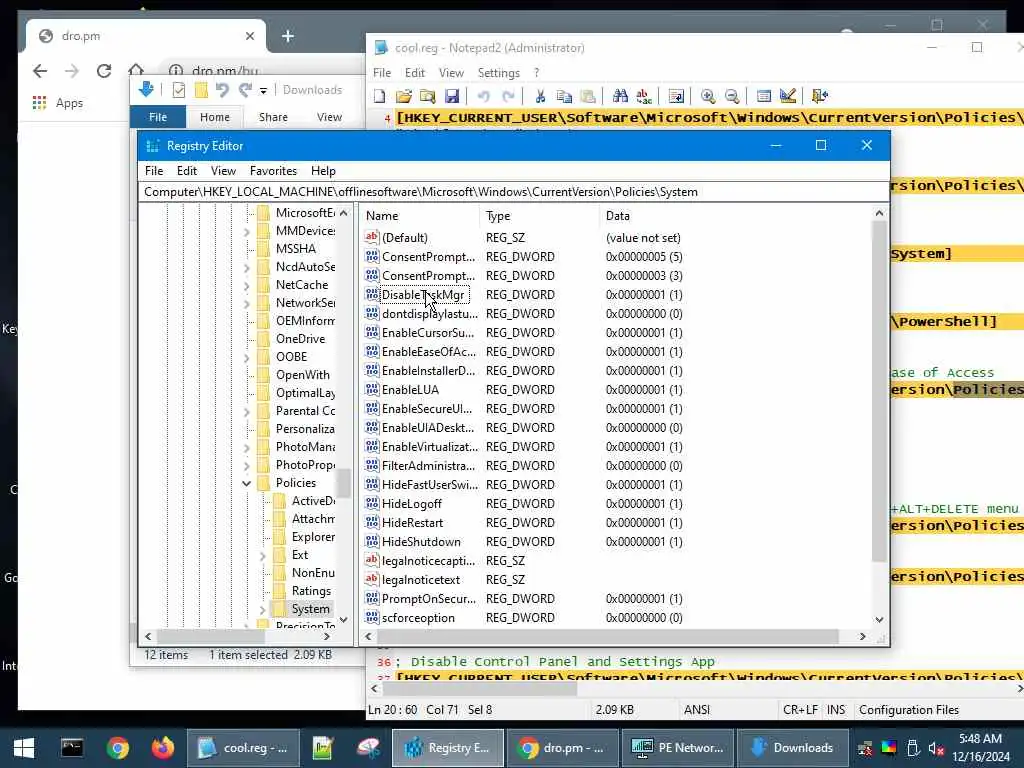1024x768 pixels.
Task: Click Windows Start button
Action: pyautogui.click(x=24, y=748)
